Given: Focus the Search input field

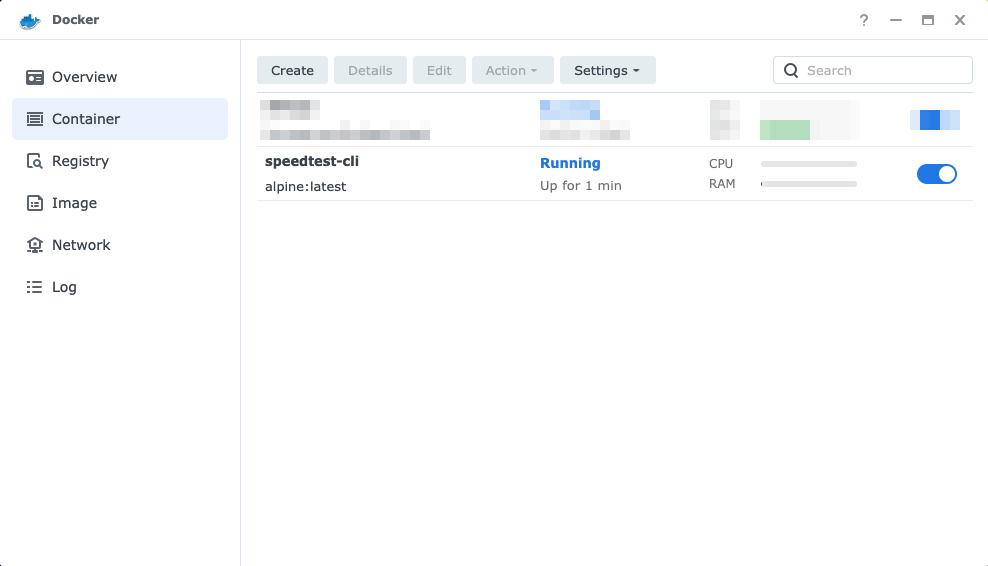Looking at the screenshot, I should coord(873,70).
